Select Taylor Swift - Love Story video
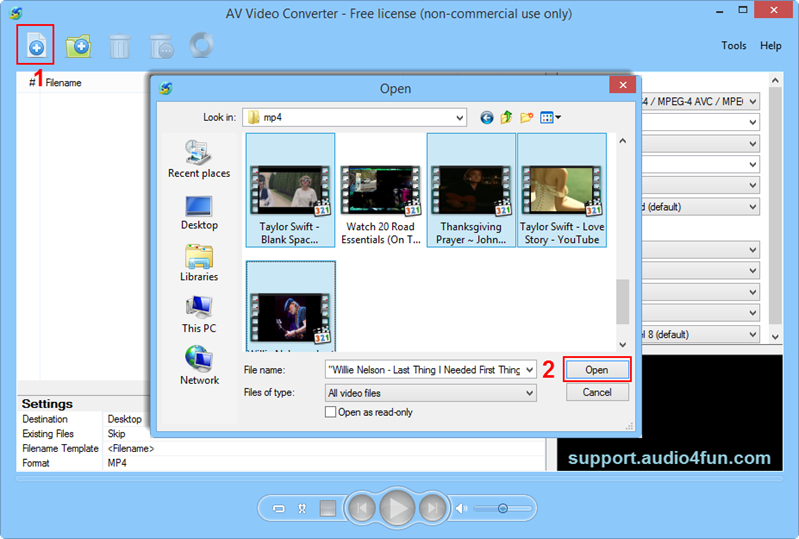The image size is (799, 539). (x=562, y=190)
